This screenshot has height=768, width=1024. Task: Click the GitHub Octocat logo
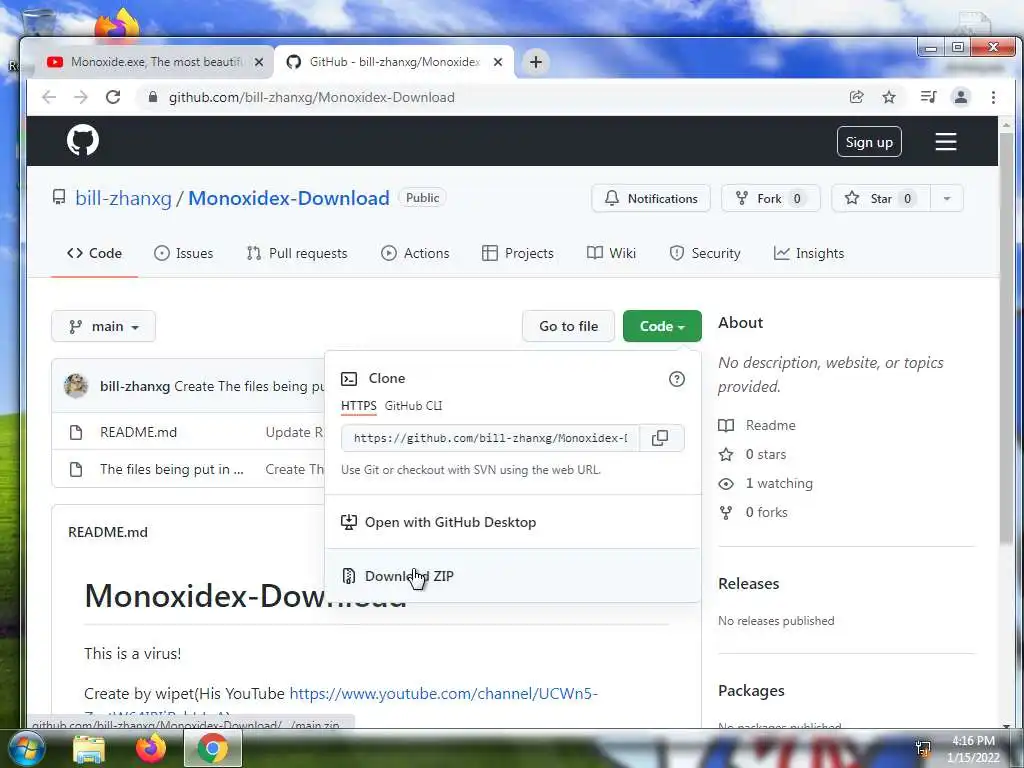(x=83, y=140)
